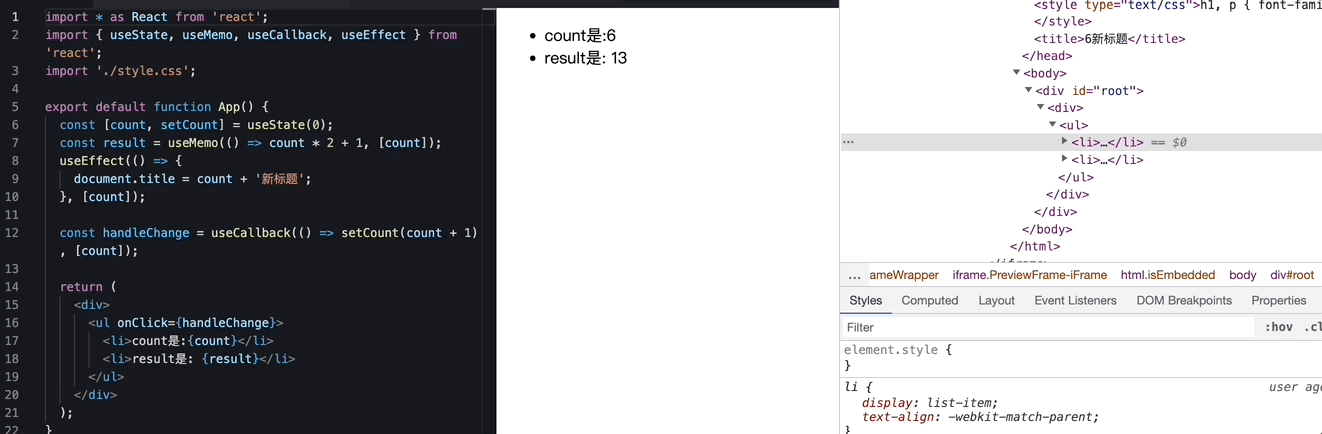Select the body breadcrumb item

pos(1243,275)
